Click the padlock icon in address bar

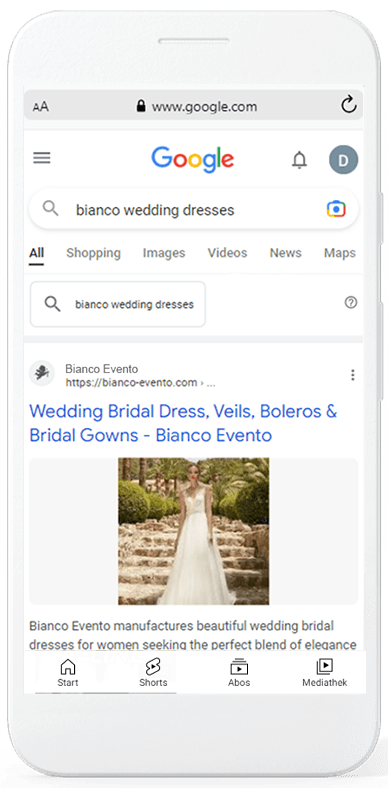tap(141, 106)
